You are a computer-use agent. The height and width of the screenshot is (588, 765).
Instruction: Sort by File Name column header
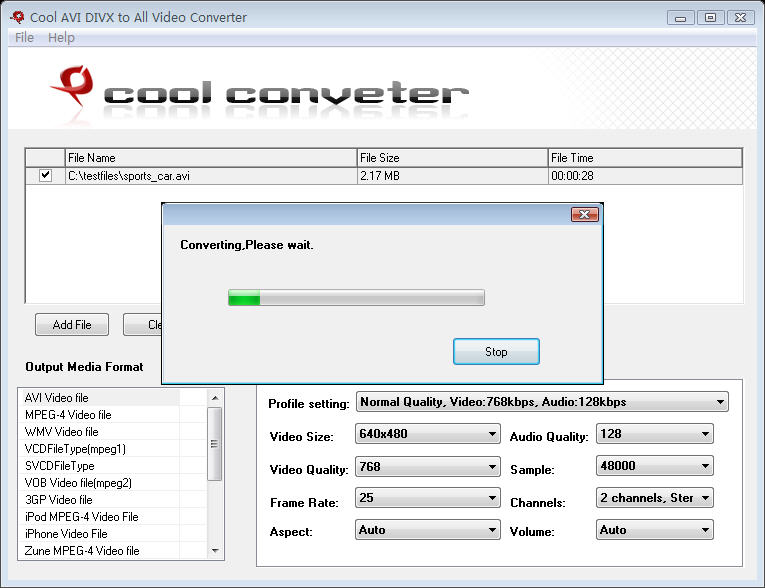[211, 158]
